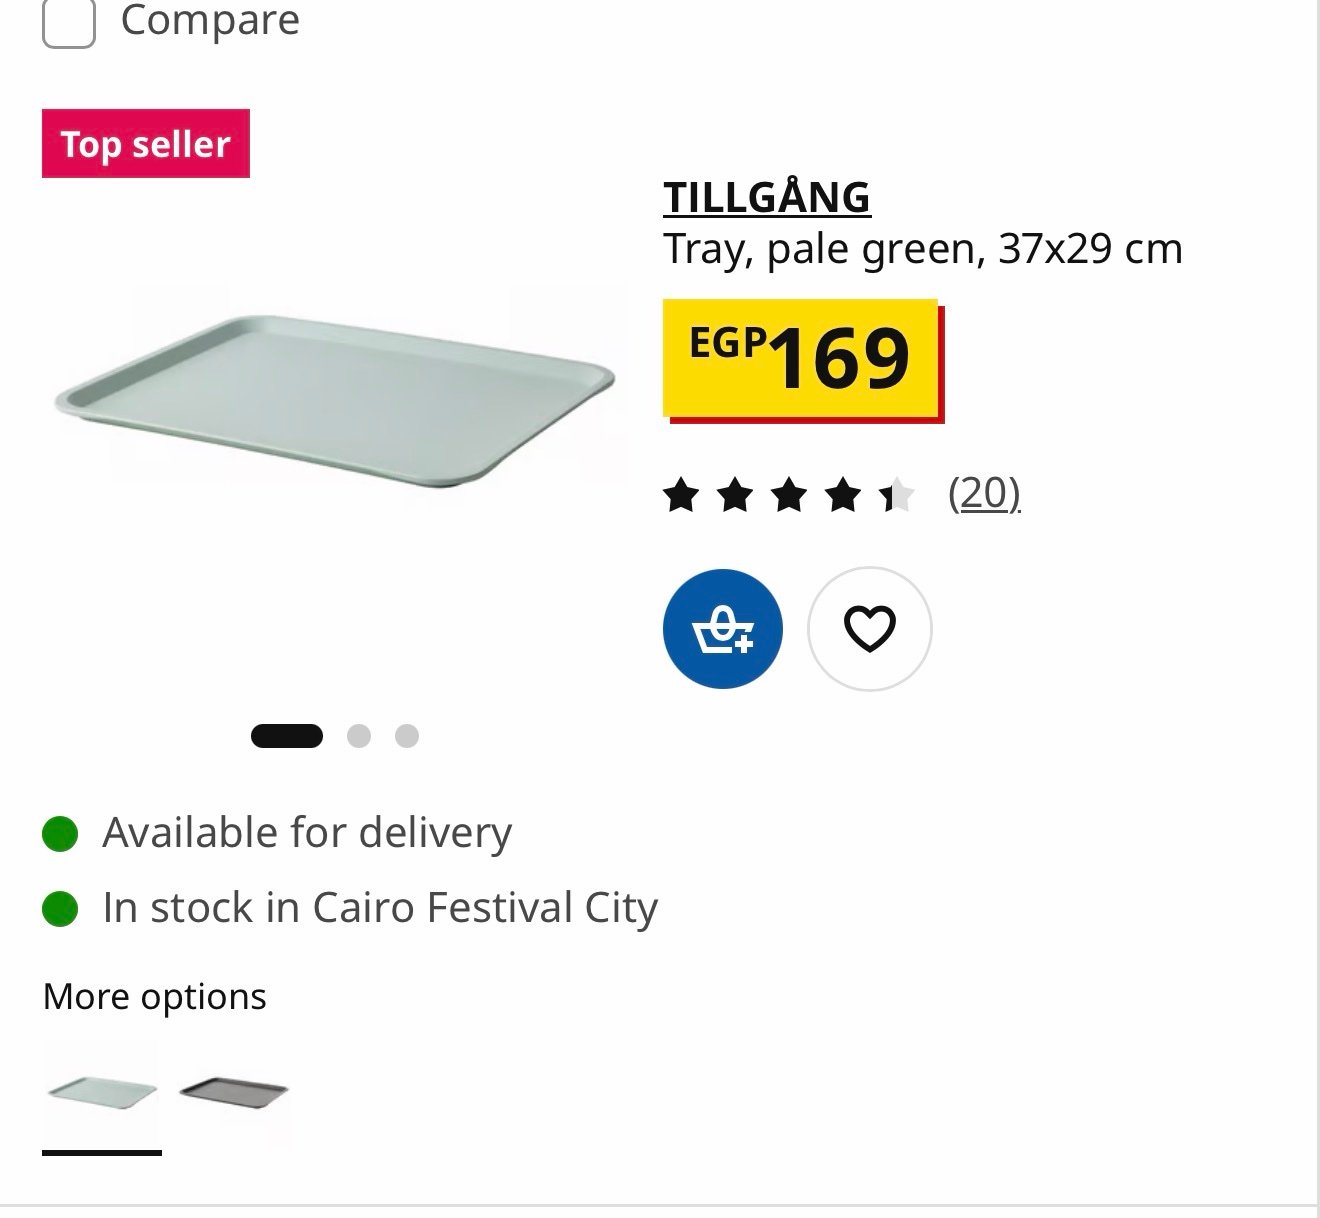Save tray to favourites with heart icon
This screenshot has height=1218, width=1320.
pyautogui.click(x=869, y=629)
